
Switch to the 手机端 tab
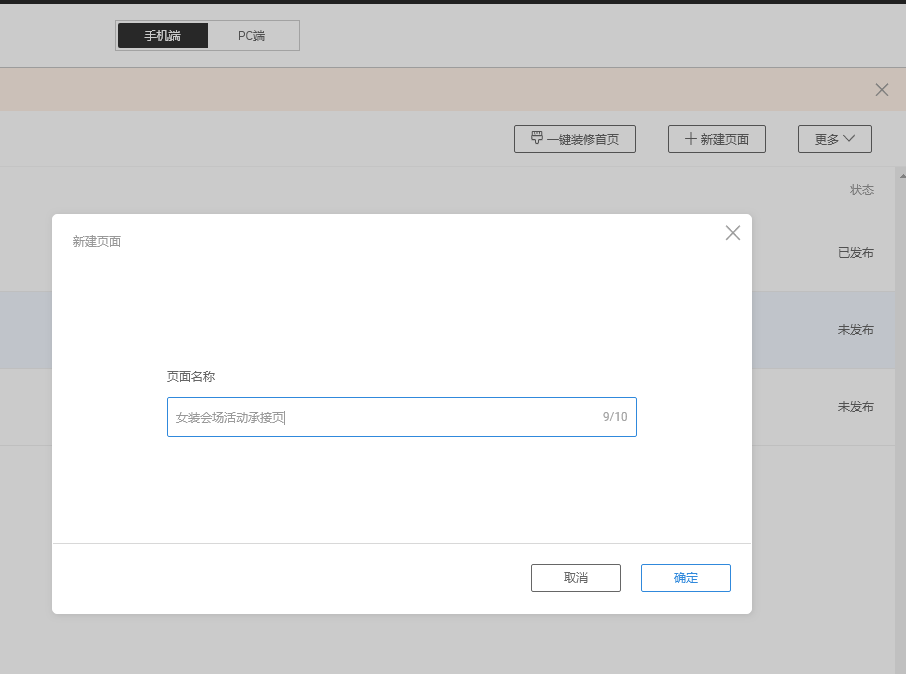click(162, 36)
